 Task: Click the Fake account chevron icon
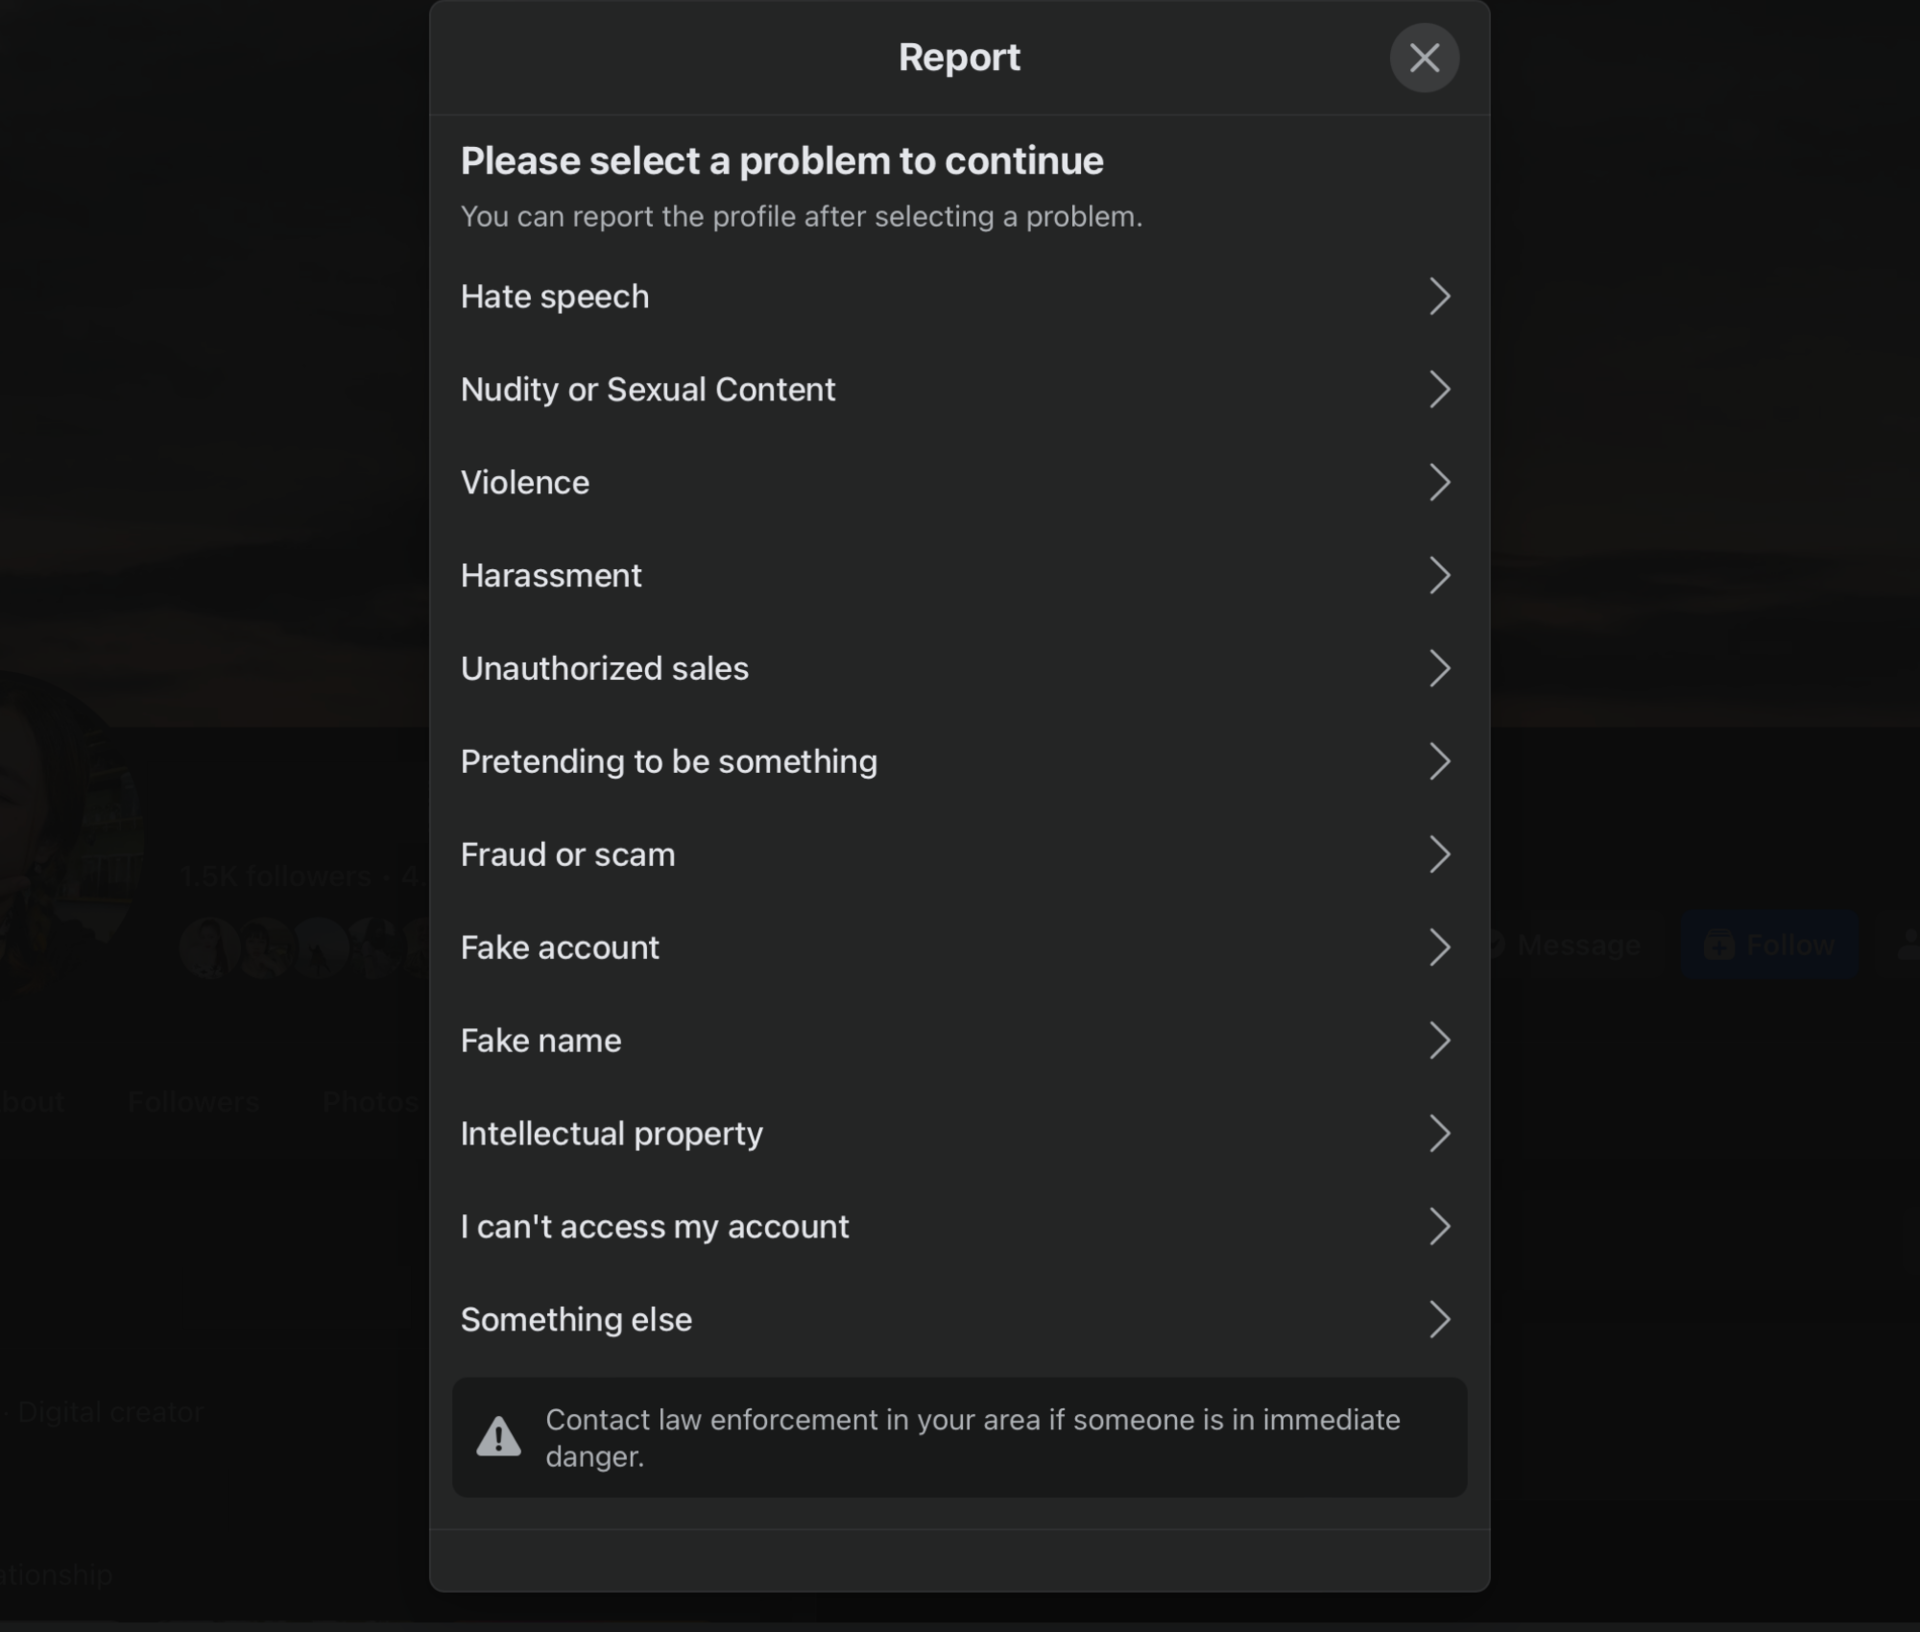pyautogui.click(x=1439, y=948)
